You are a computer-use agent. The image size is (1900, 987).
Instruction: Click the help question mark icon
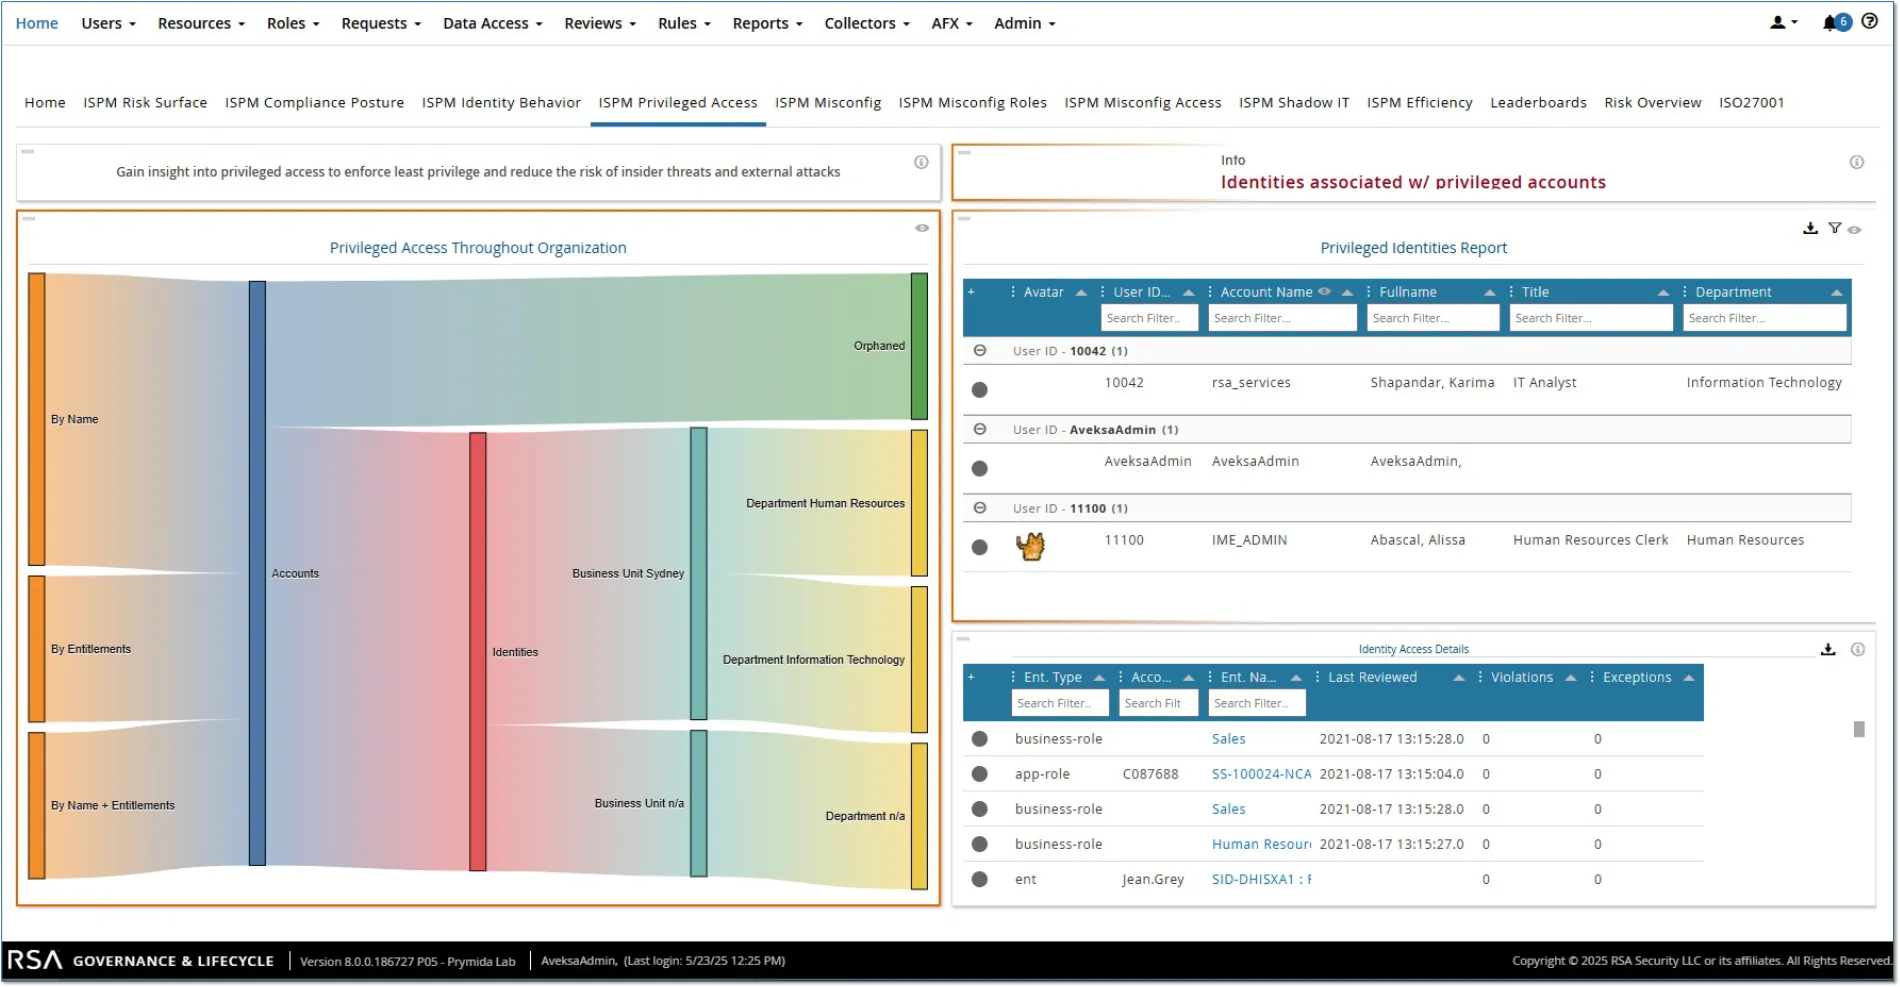pyautogui.click(x=1869, y=21)
